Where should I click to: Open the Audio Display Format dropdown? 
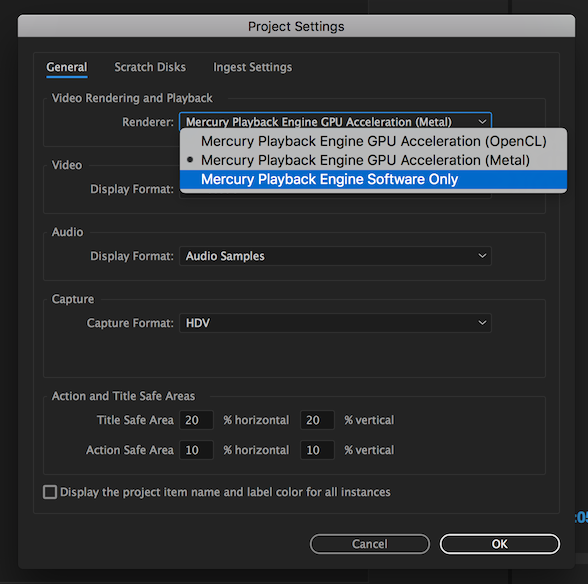[x=335, y=256]
